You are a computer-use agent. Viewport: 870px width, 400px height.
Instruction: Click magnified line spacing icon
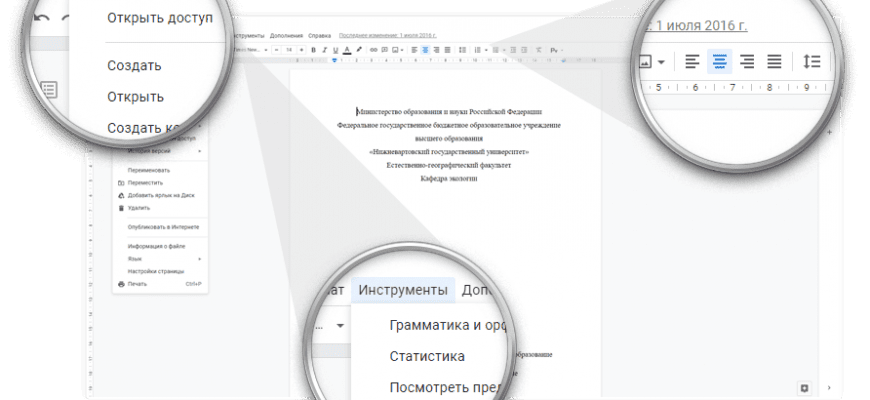pos(812,61)
